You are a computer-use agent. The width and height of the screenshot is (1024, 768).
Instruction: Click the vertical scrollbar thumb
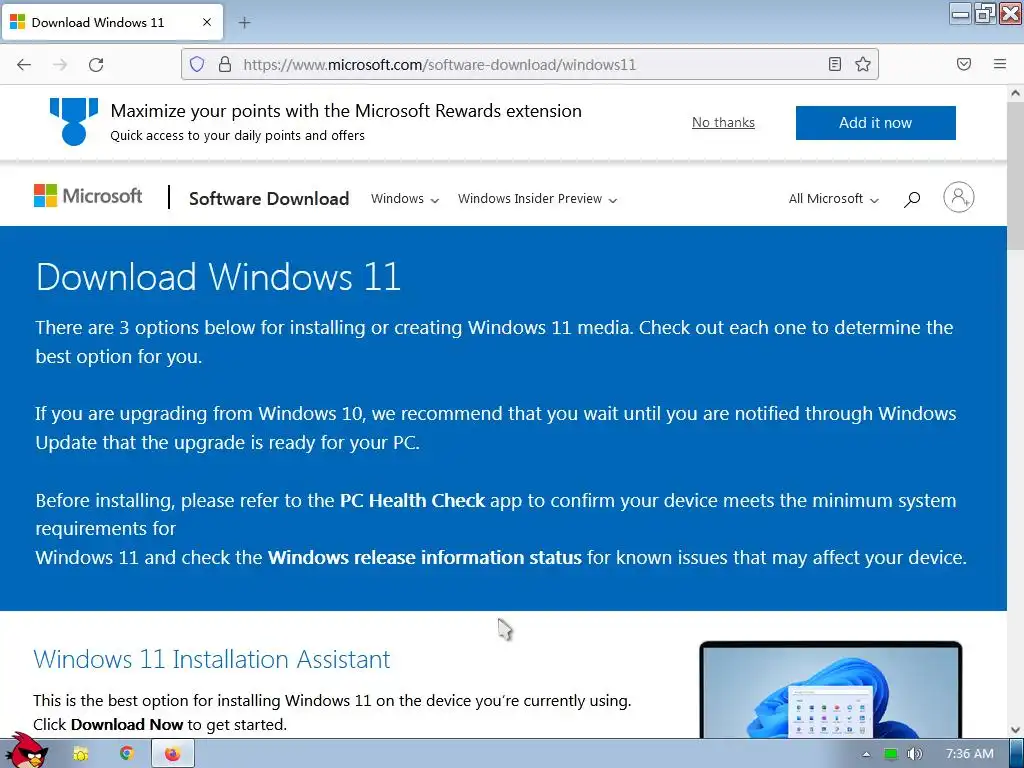tap(1015, 174)
